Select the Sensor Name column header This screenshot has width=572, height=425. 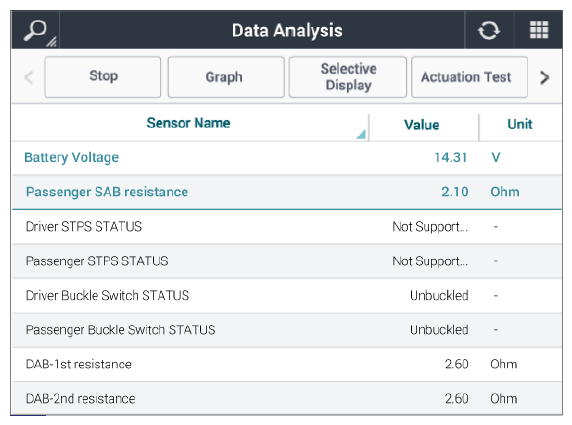(188, 123)
